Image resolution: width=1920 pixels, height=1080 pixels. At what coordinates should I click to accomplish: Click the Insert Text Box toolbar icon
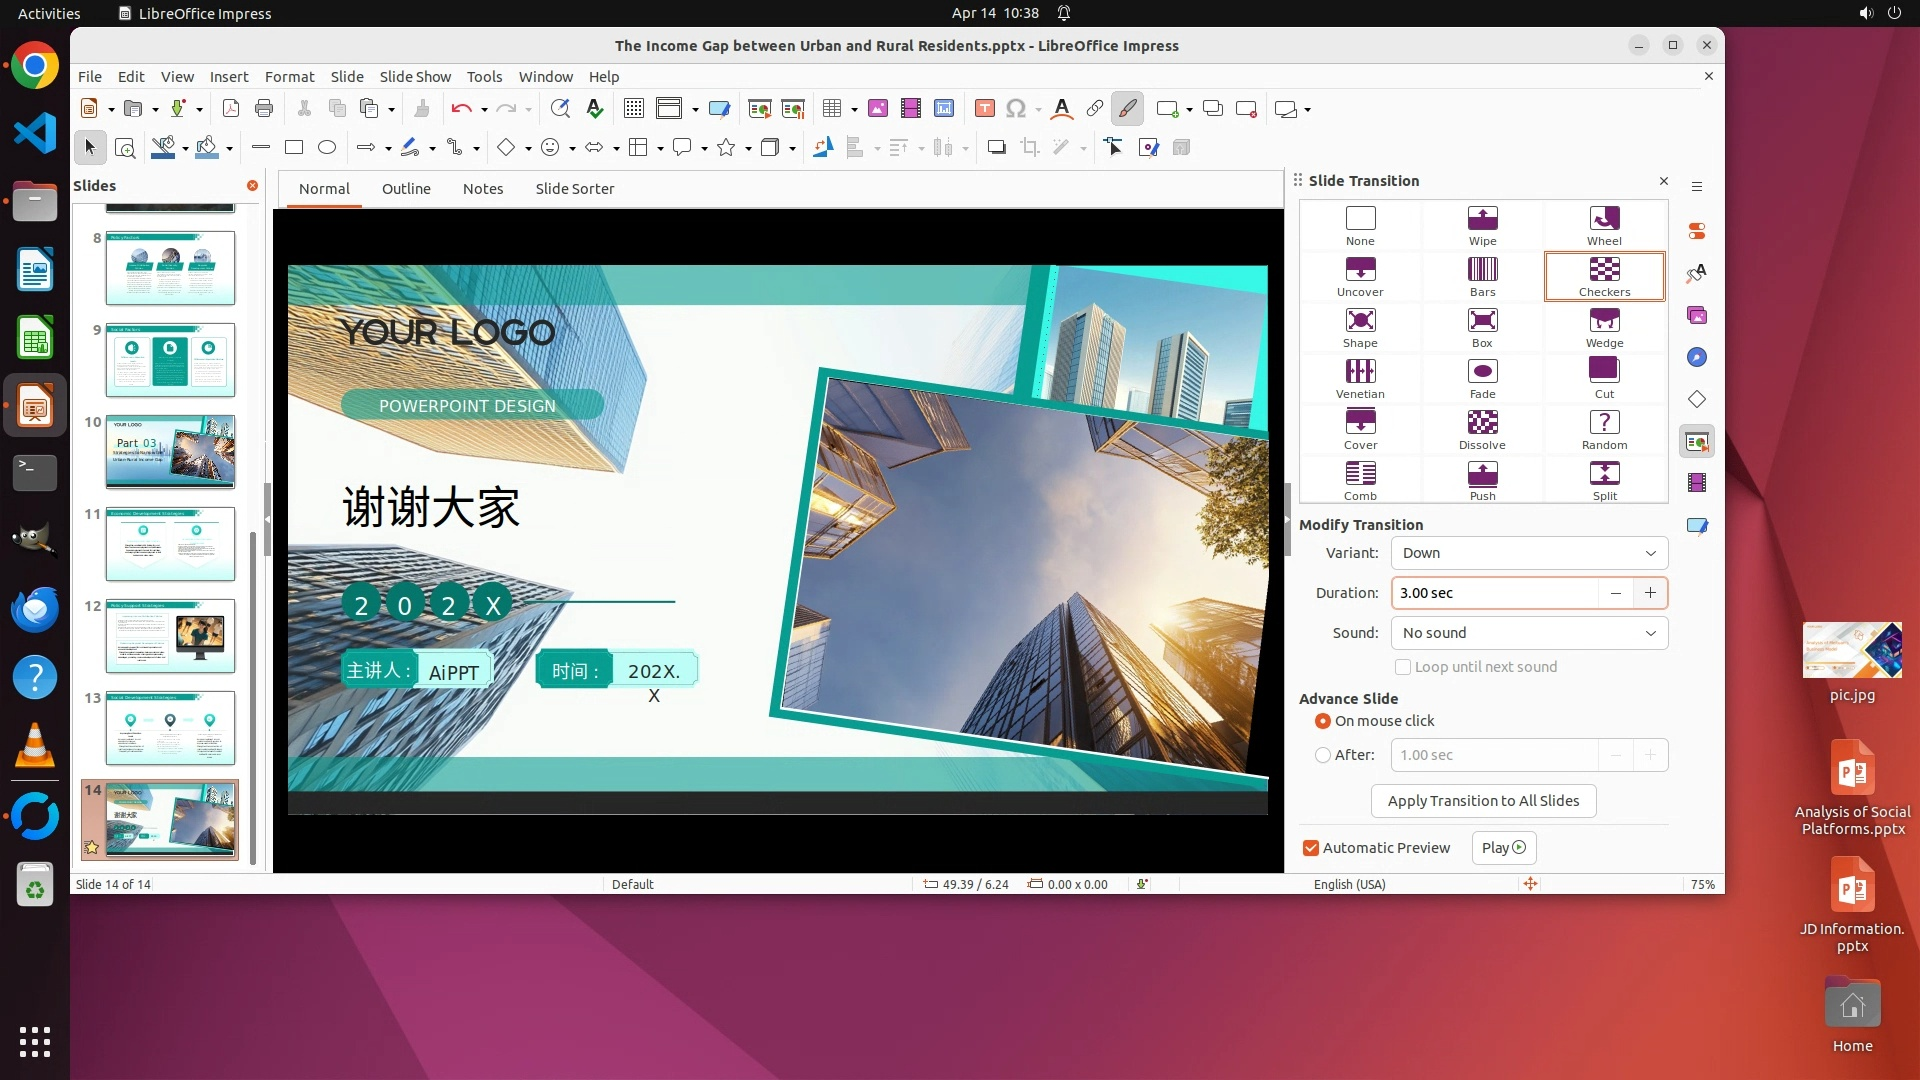984,109
